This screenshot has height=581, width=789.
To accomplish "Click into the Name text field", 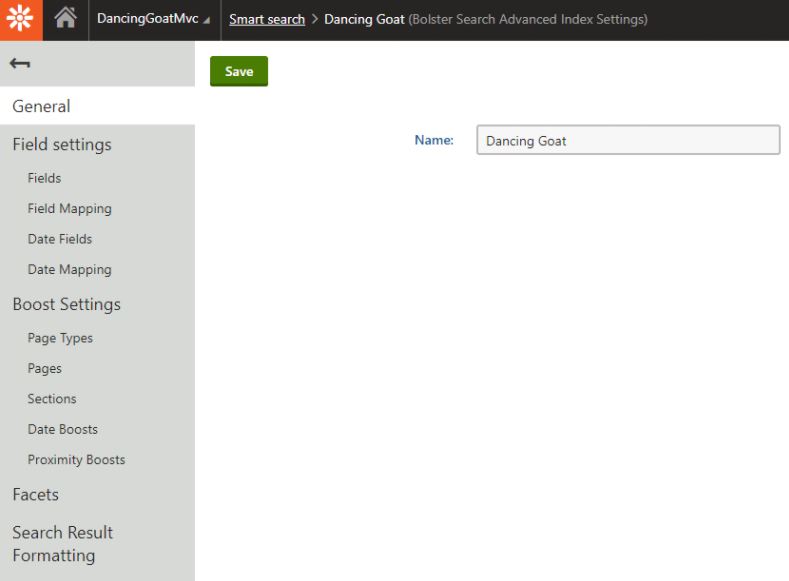I will (627, 141).
